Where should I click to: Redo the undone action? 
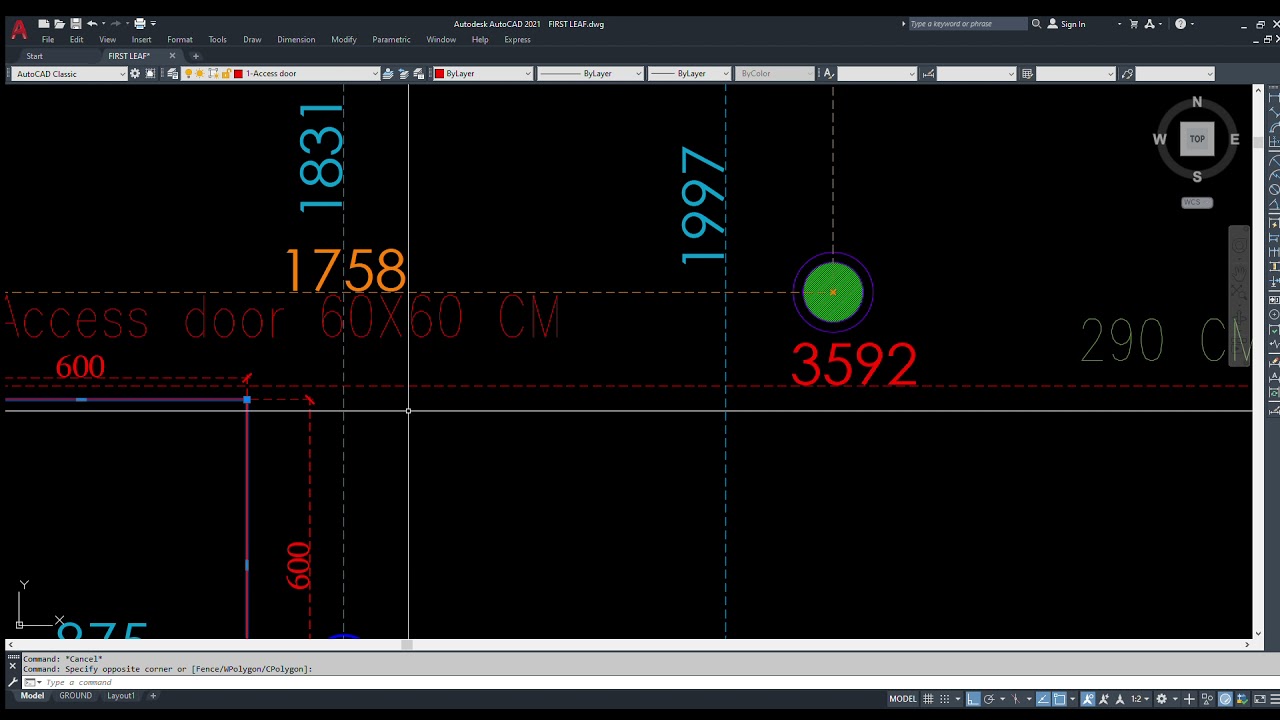(x=117, y=23)
